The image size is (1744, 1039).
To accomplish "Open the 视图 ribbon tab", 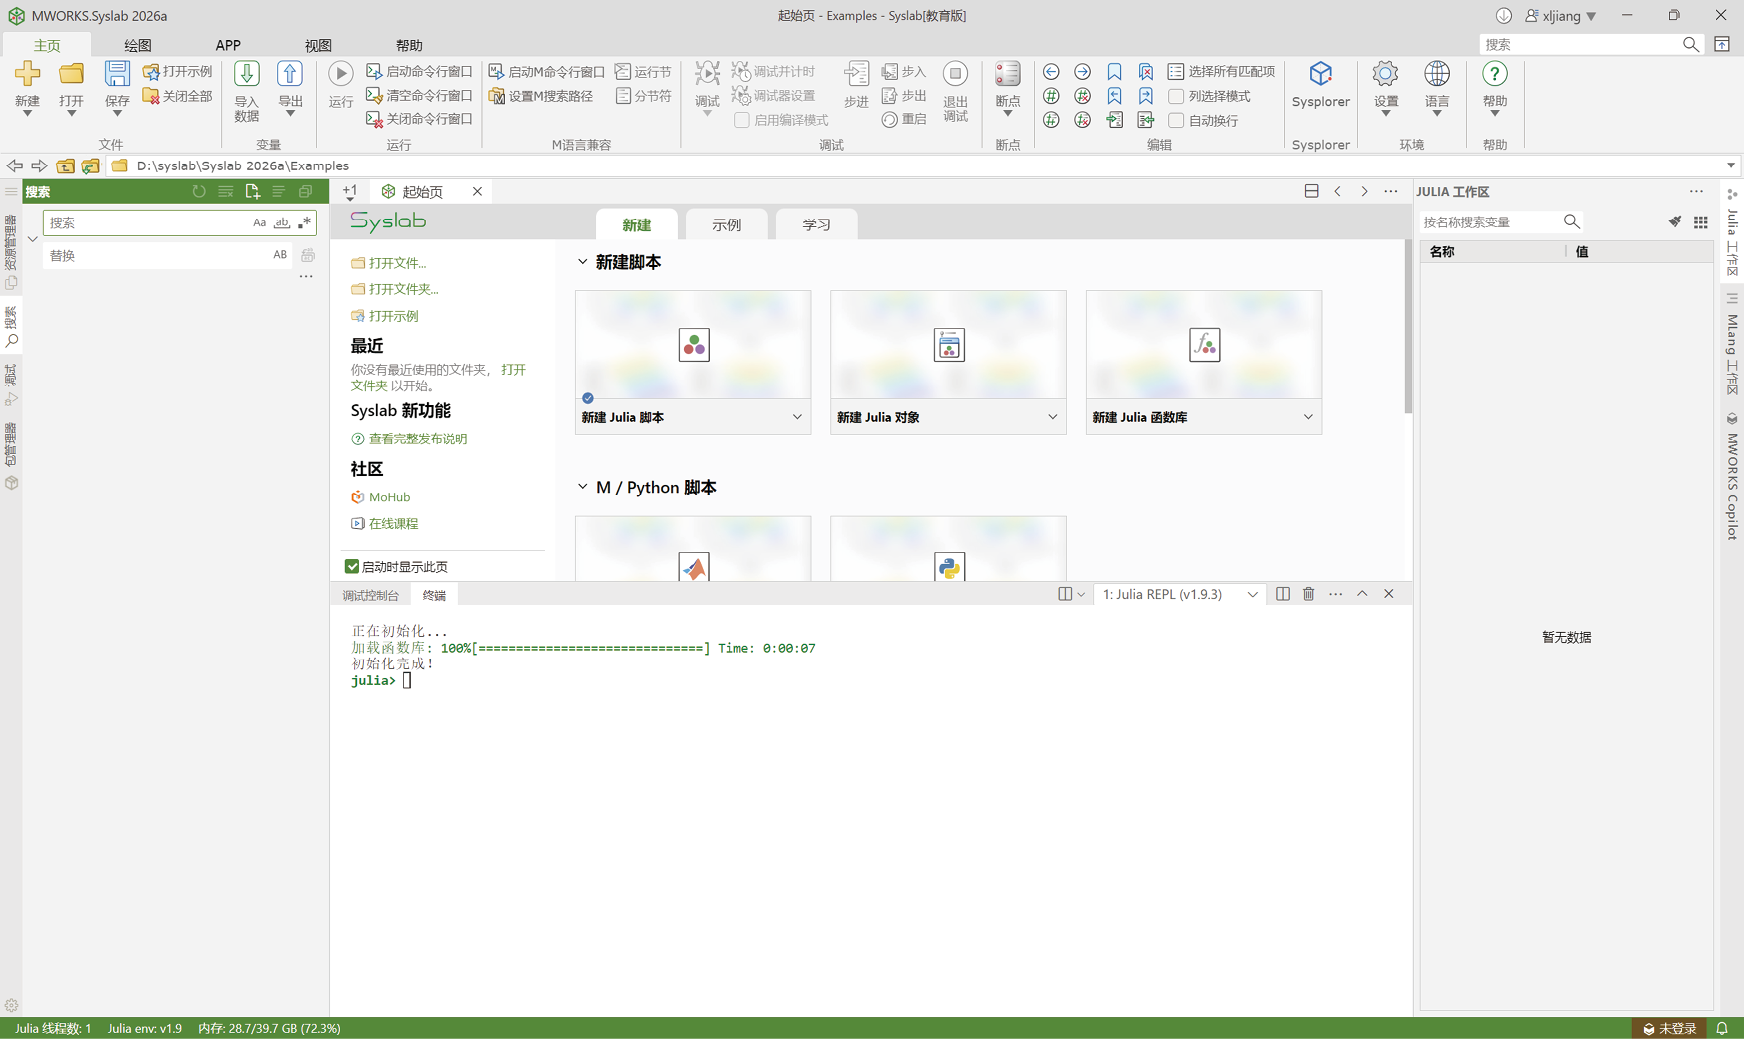I will [x=318, y=45].
